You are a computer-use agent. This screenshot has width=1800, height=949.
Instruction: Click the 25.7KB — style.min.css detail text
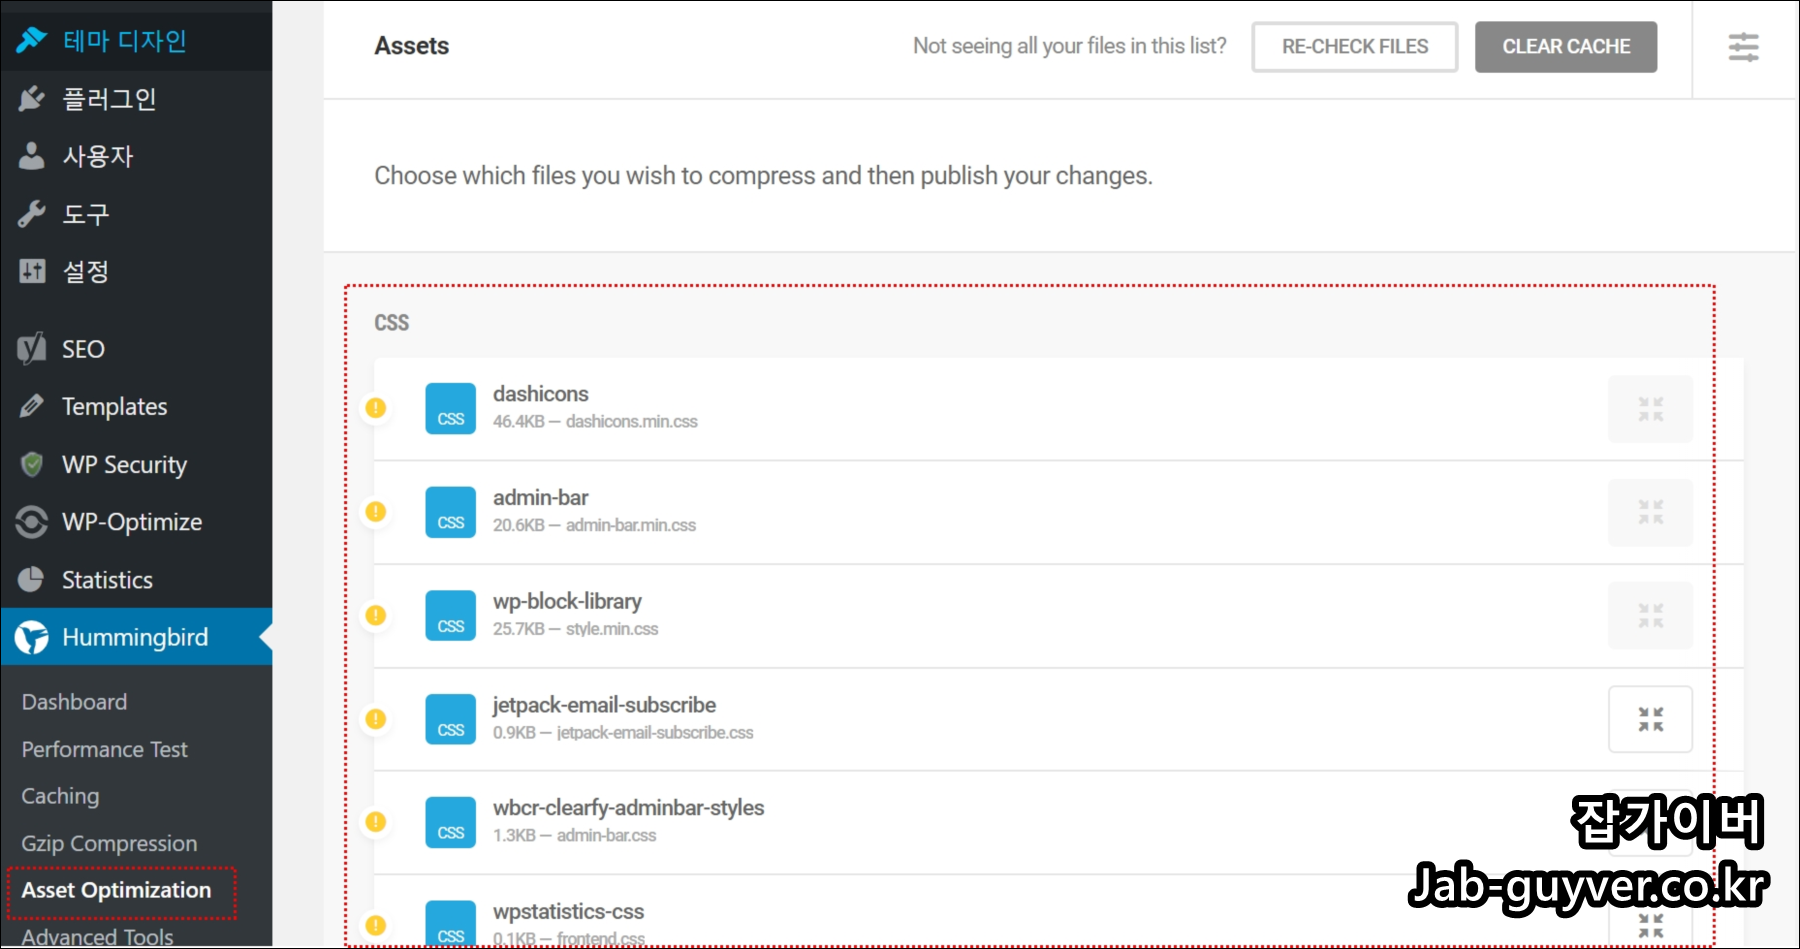(x=575, y=629)
